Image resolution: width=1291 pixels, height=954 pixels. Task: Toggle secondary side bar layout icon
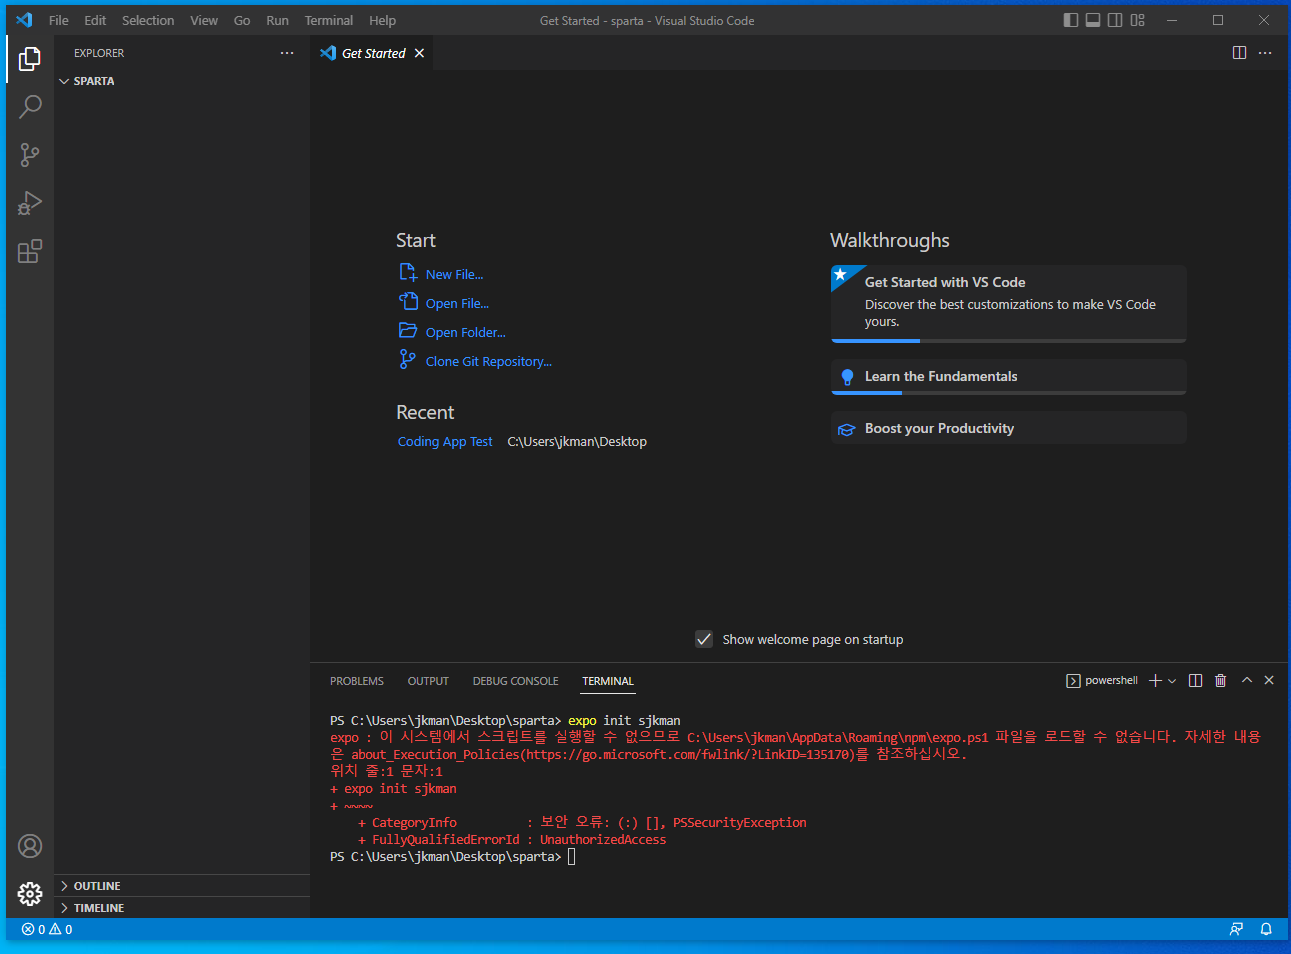pyautogui.click(x=1115, y=20)
